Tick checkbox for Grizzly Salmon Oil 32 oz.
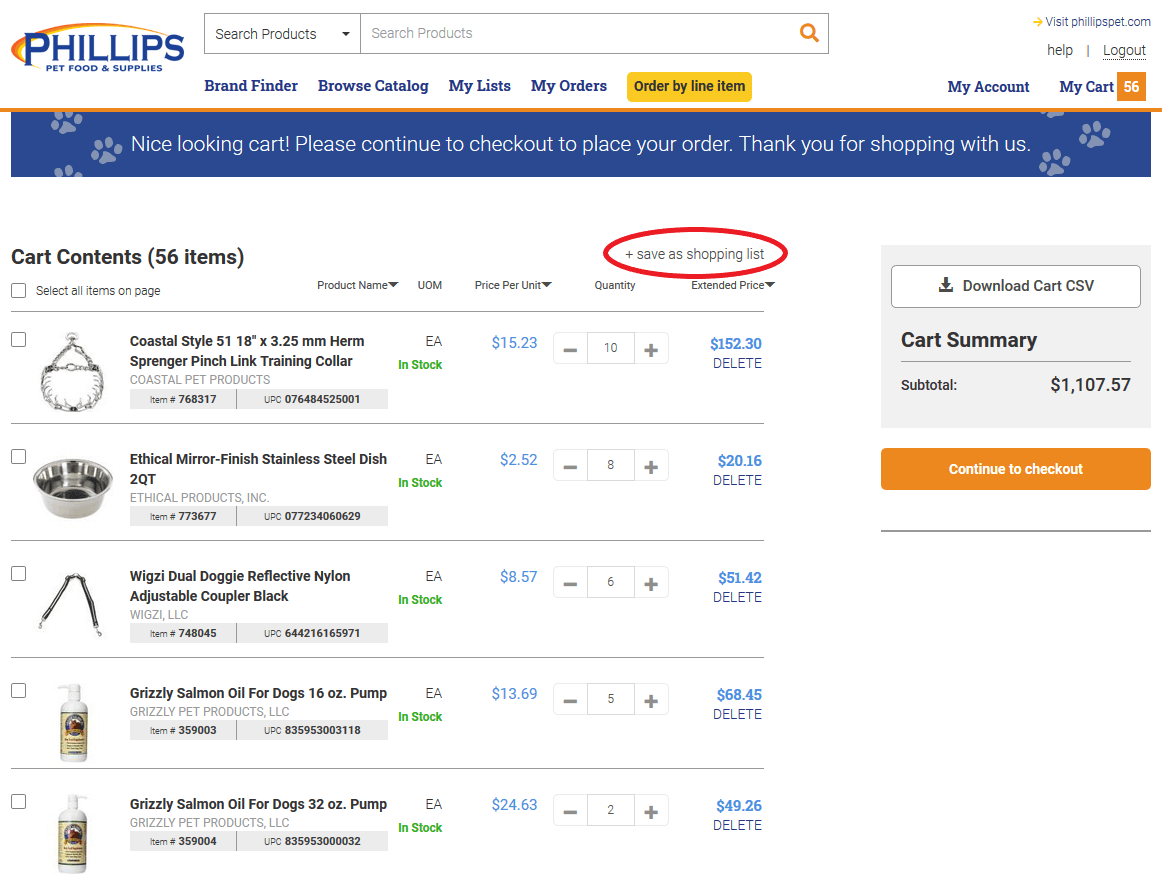 click(19, 802)
